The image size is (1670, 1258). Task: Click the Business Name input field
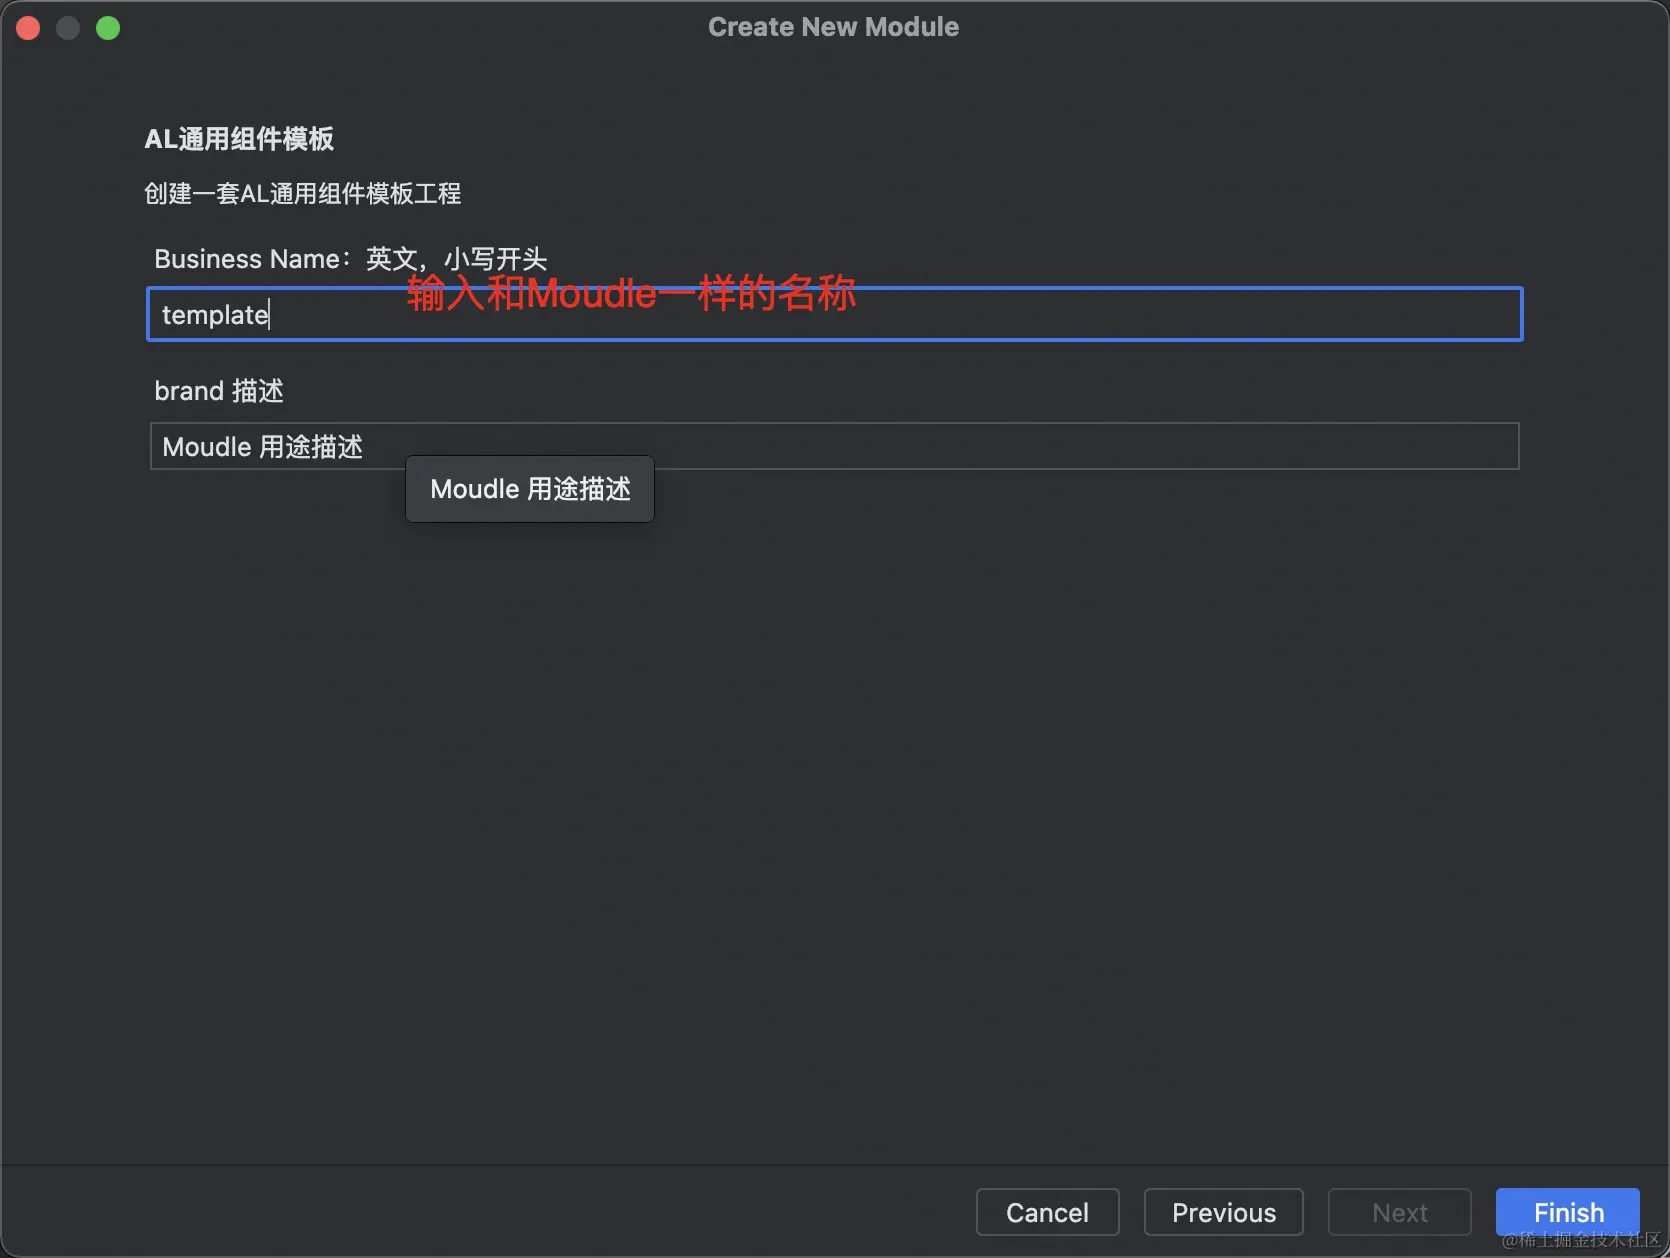834,314
